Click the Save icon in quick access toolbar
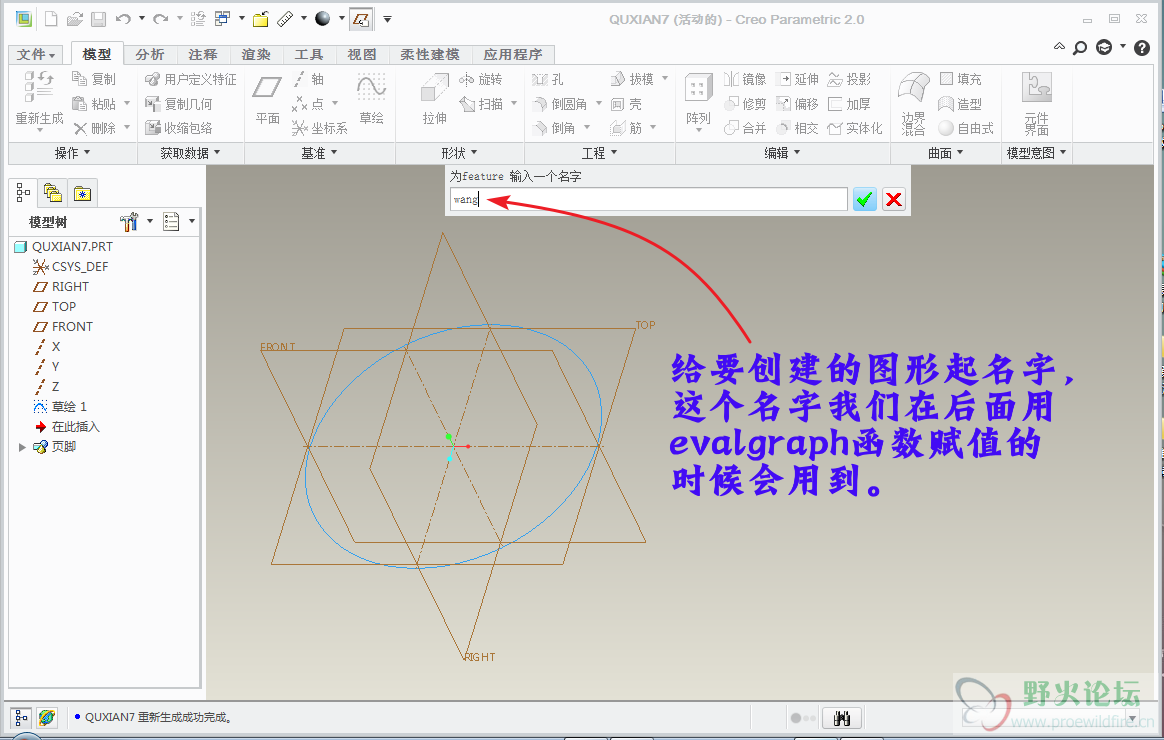The width and height of the screenshot is (1164, 740). click(x=98, y=19)
